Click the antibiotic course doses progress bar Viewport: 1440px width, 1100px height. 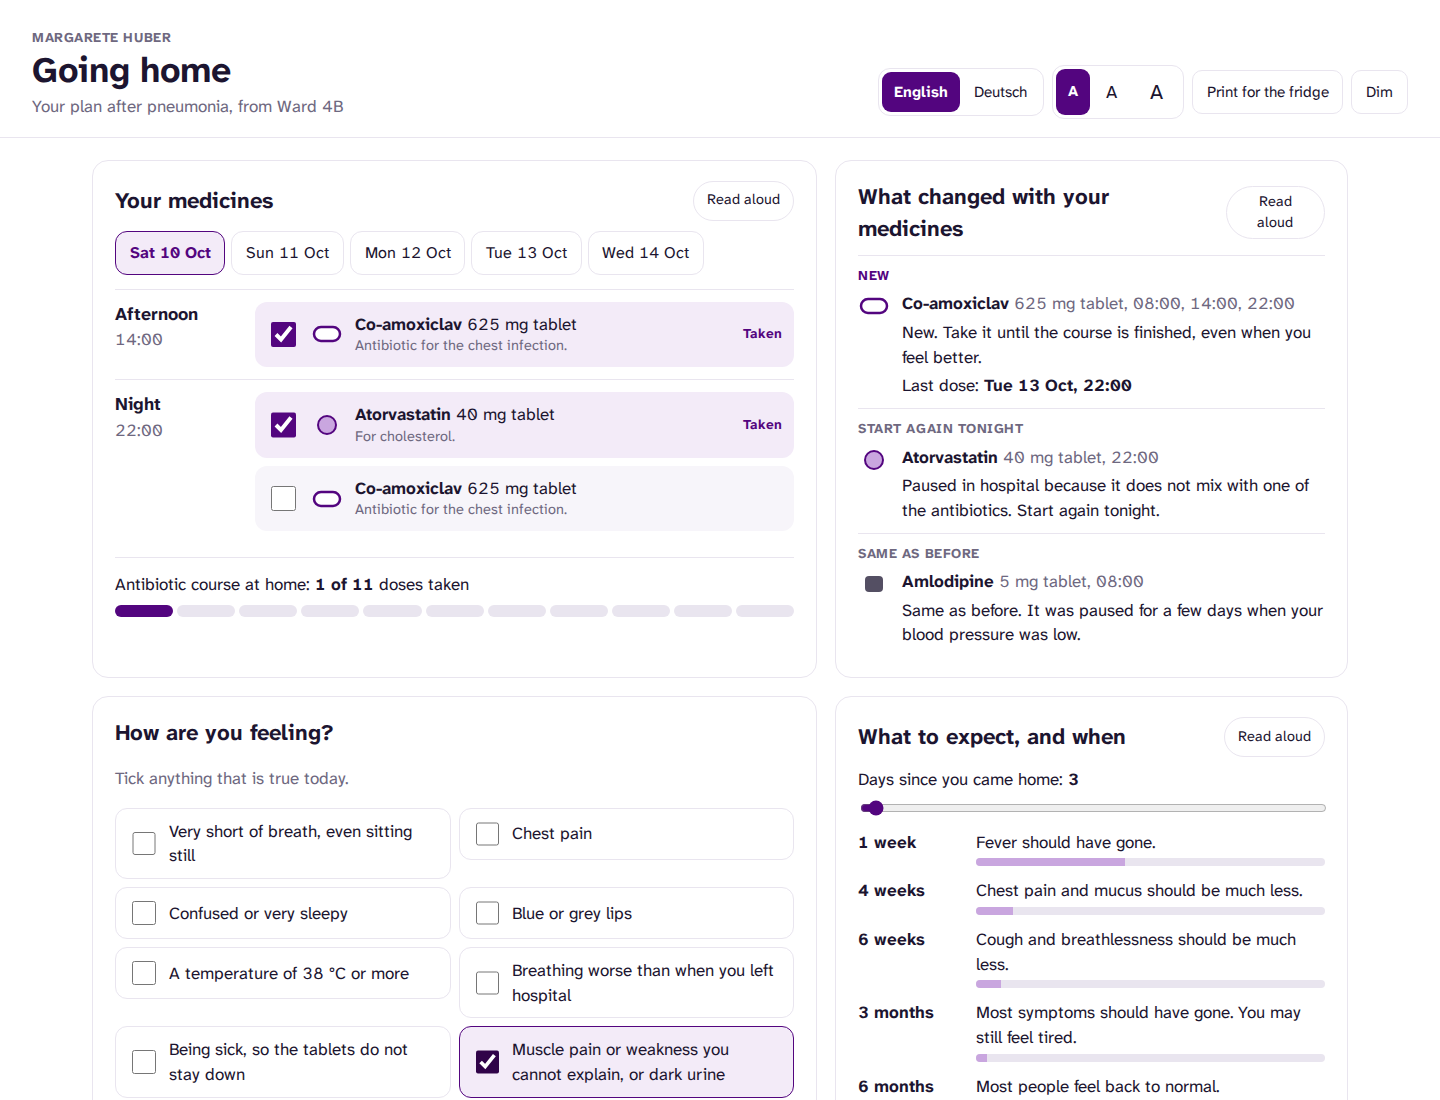pyautogui.click(x=454, y=611)
